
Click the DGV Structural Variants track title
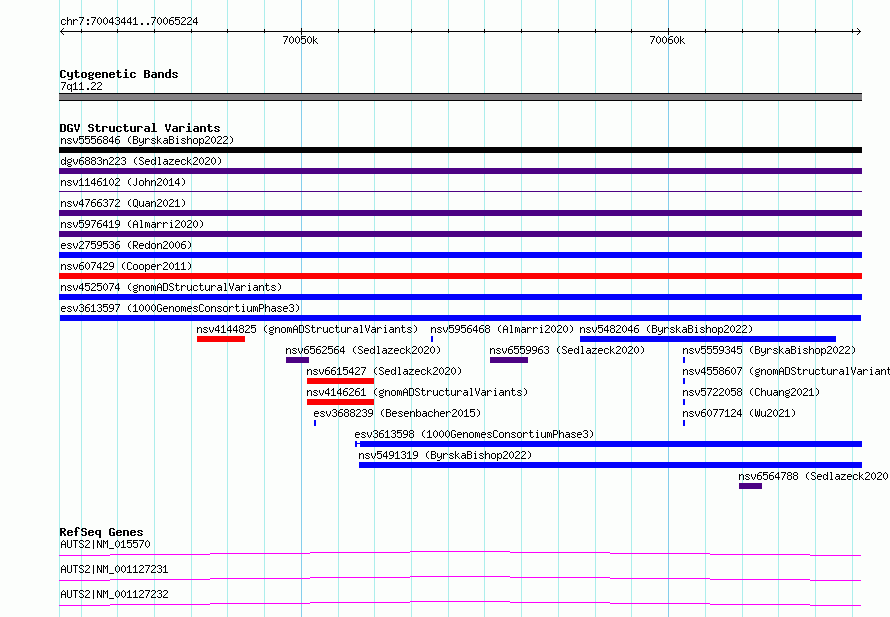(x=140, y=128)
